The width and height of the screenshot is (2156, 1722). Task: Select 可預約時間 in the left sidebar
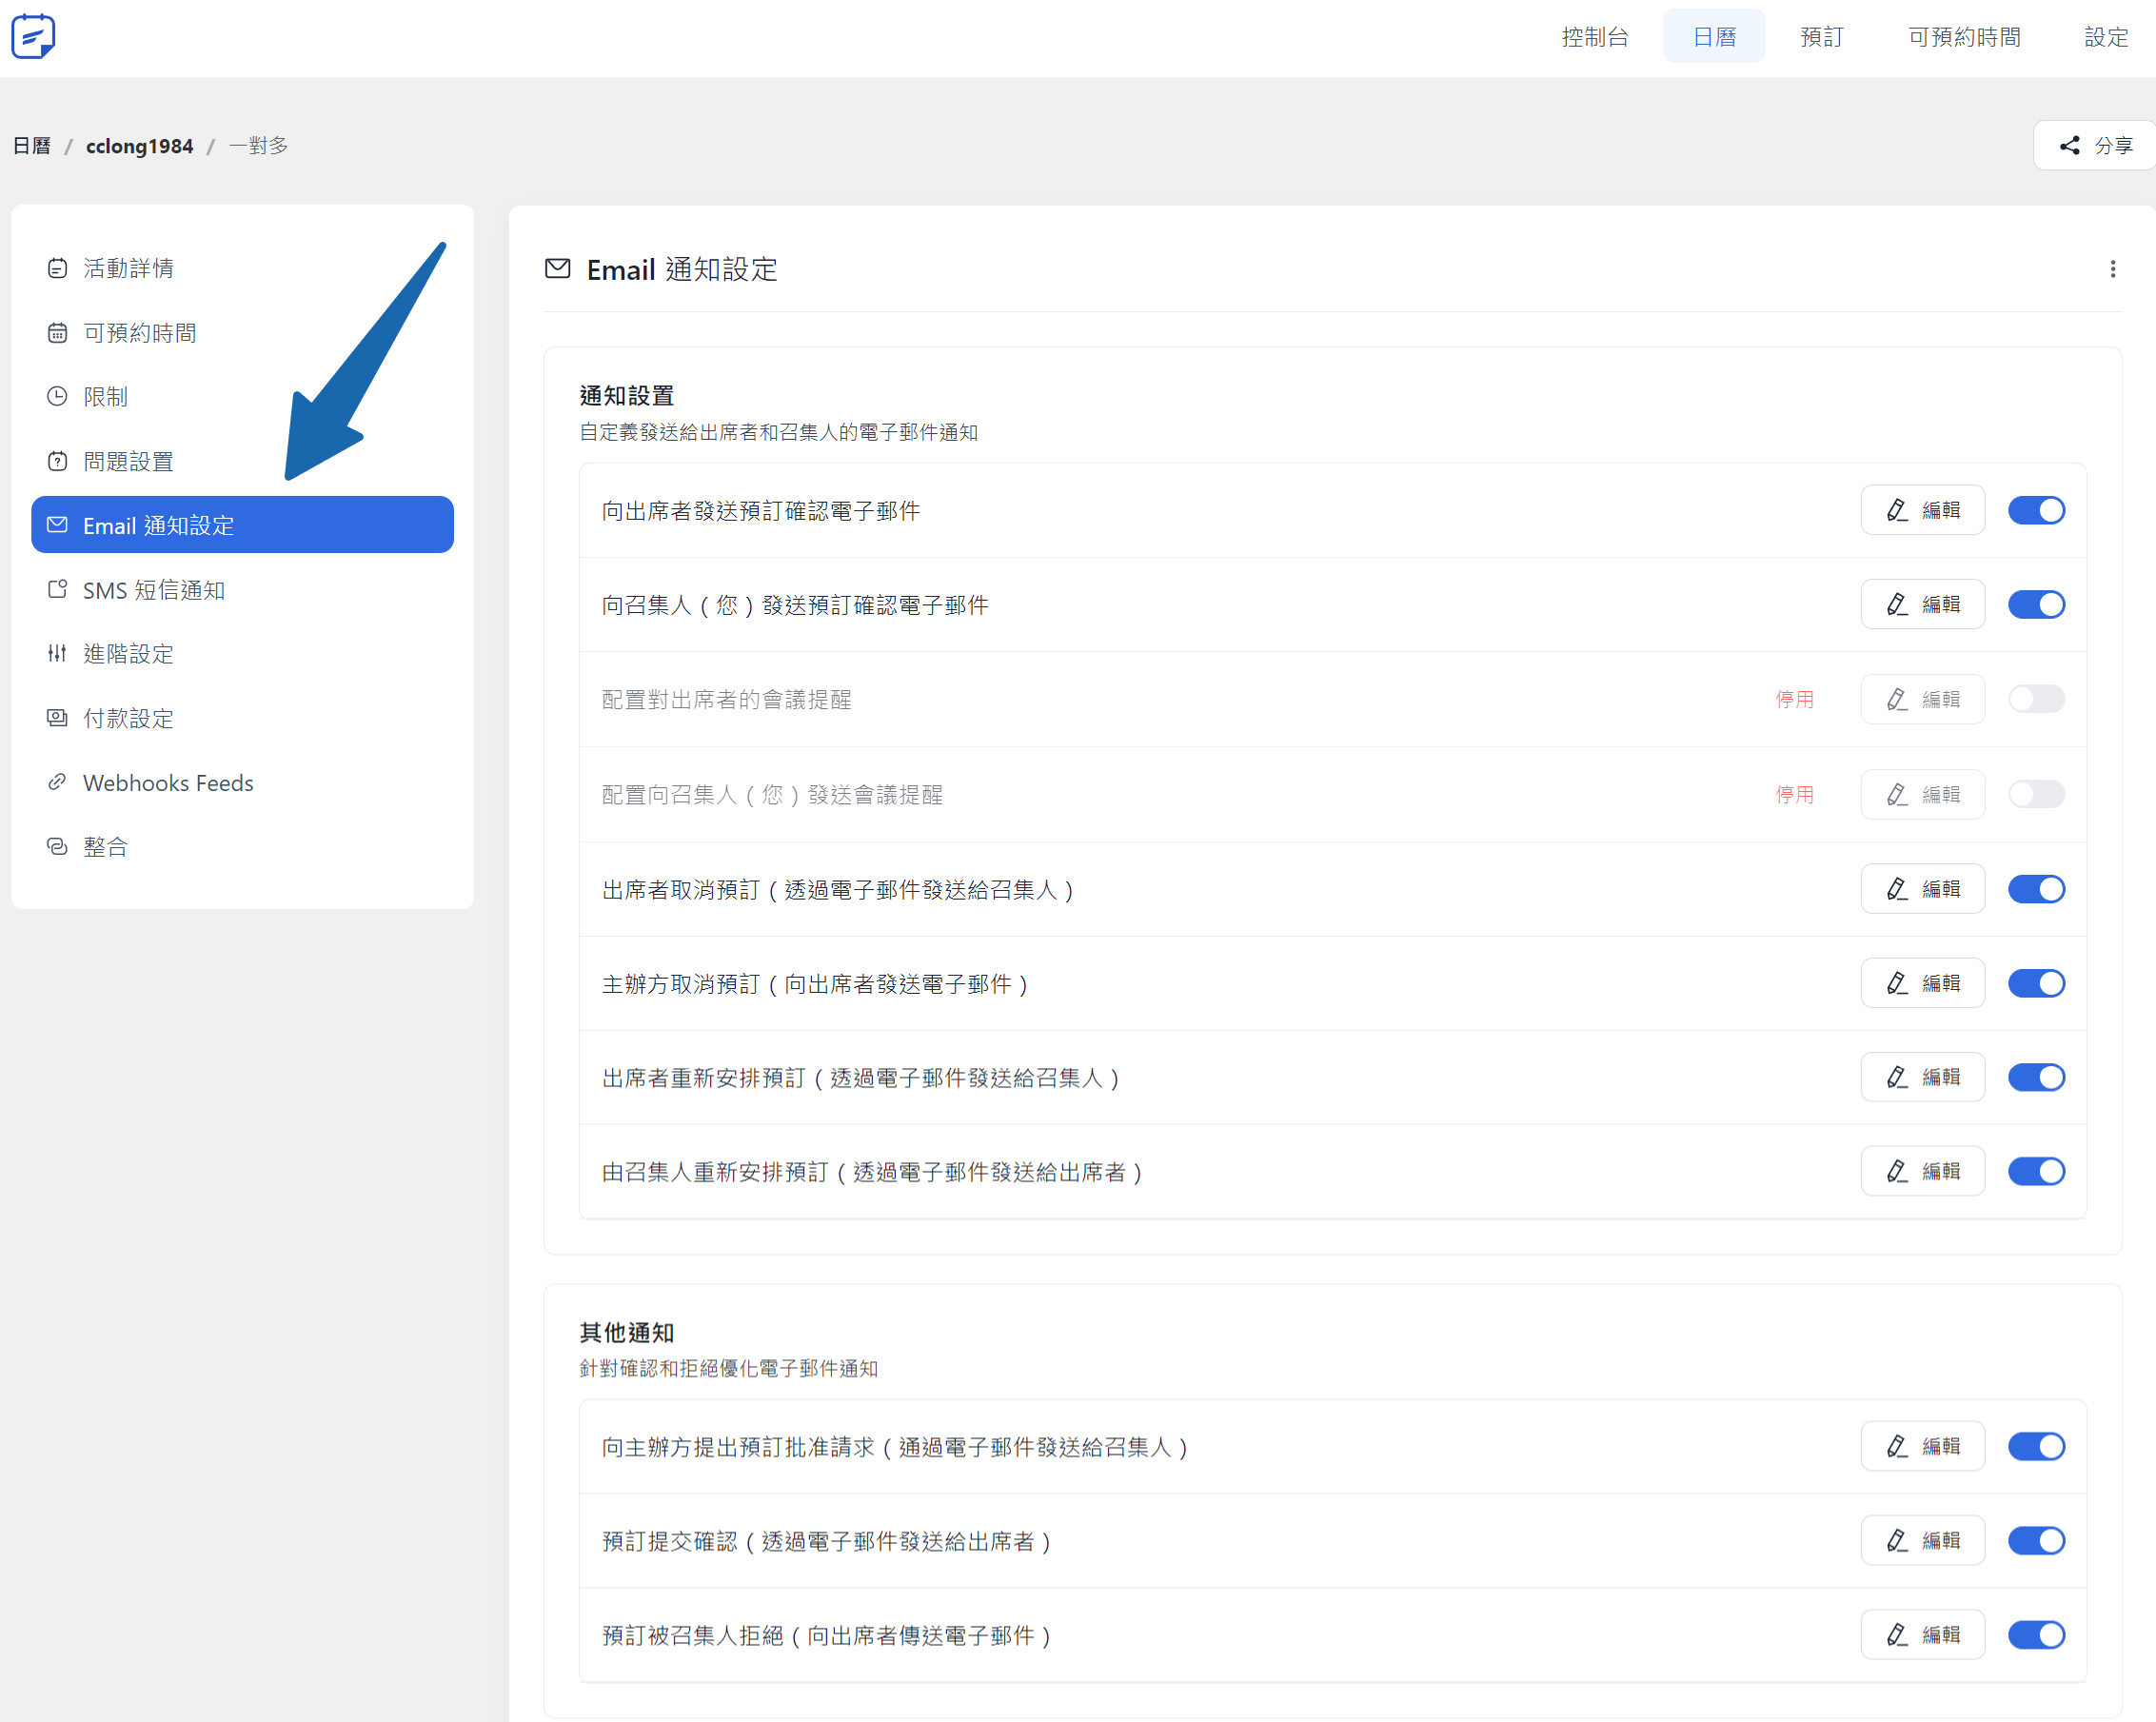pos(139,333)
